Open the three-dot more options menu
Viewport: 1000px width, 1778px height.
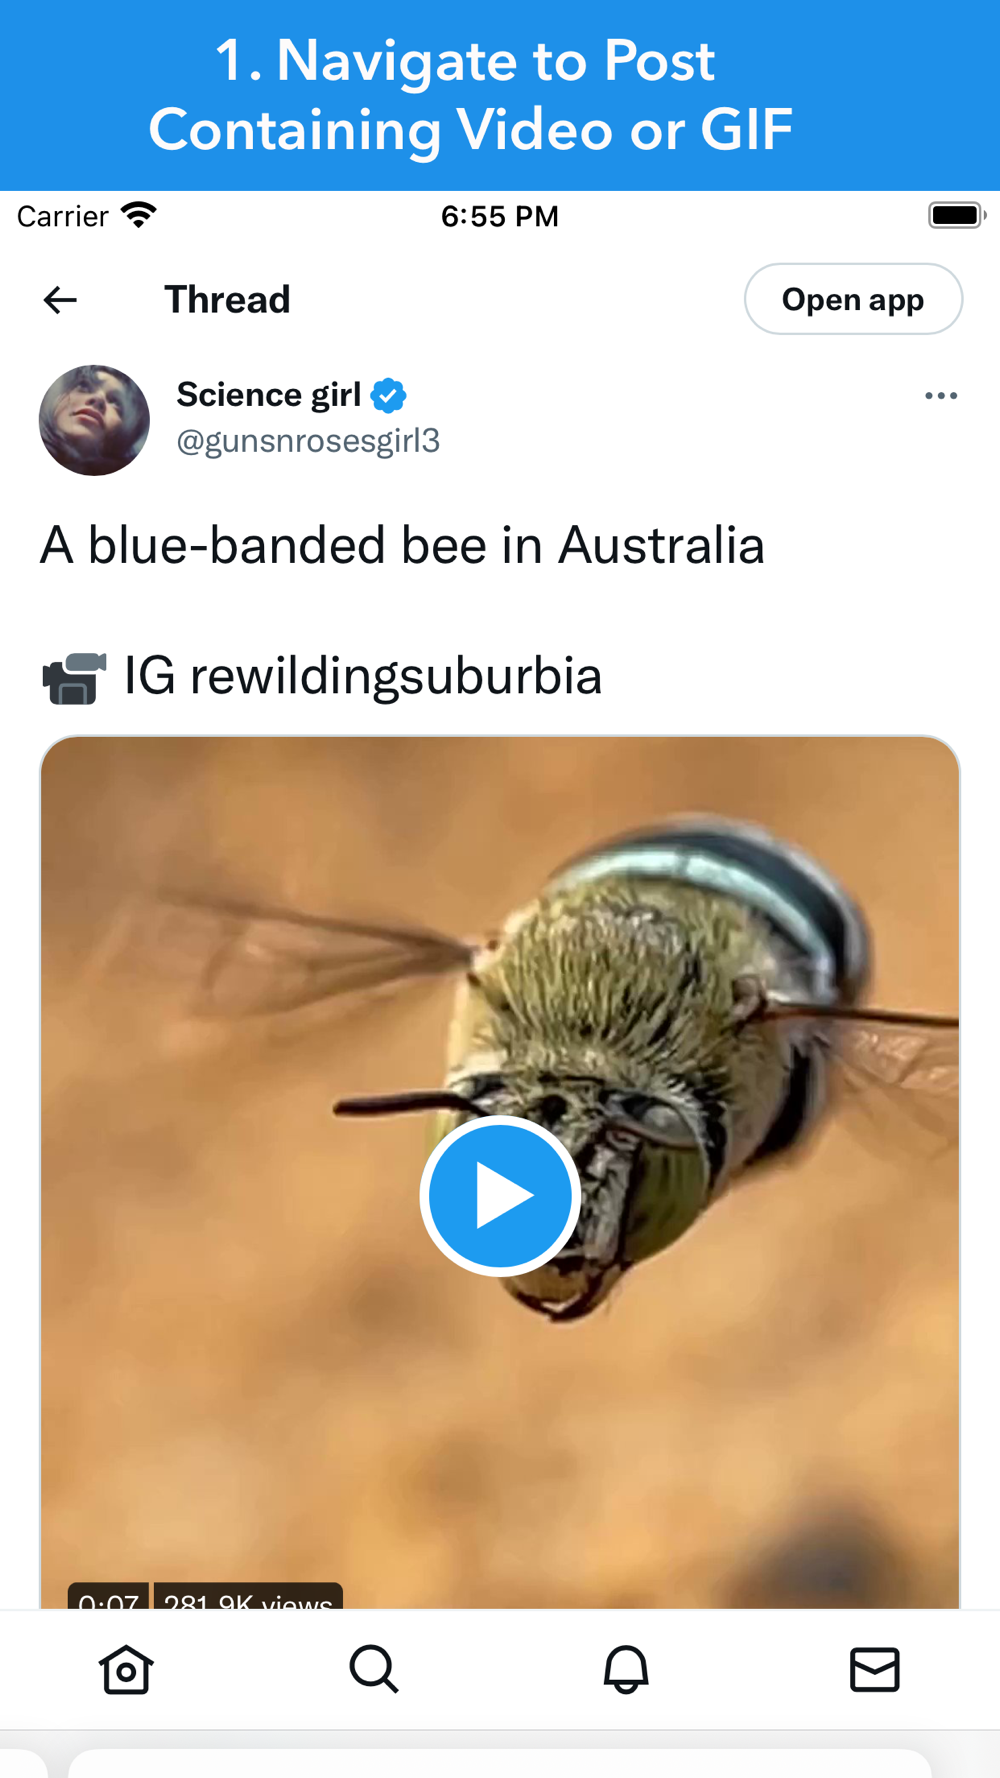pos(941,396)
